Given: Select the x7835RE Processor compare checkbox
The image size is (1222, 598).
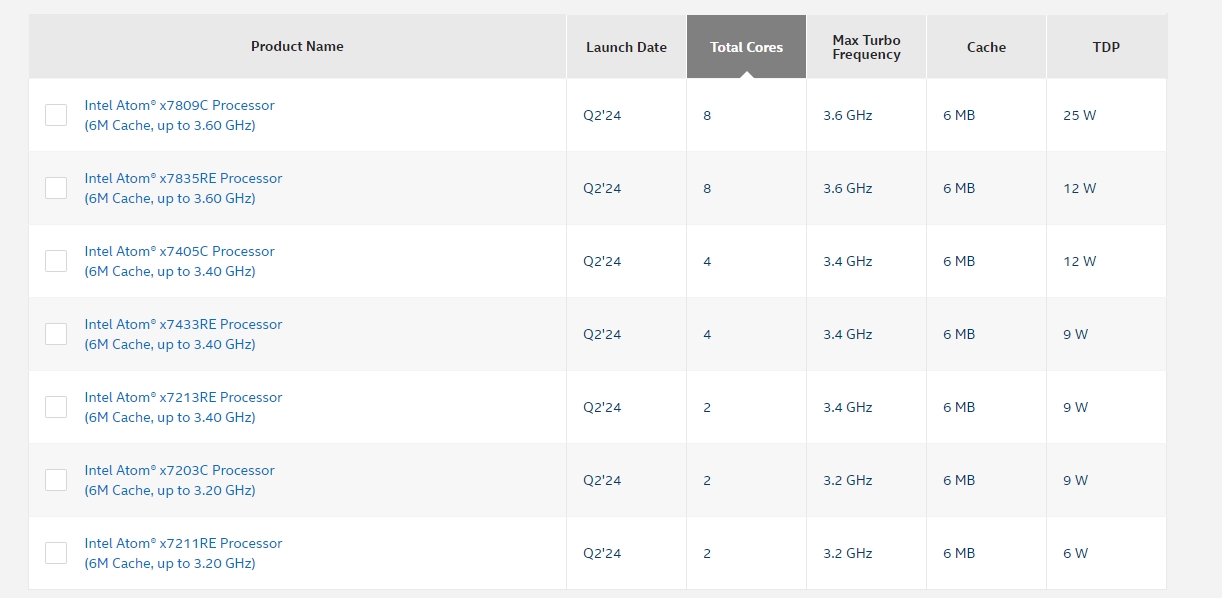Looking at the screenshot, I should click(x=56, y=188).
